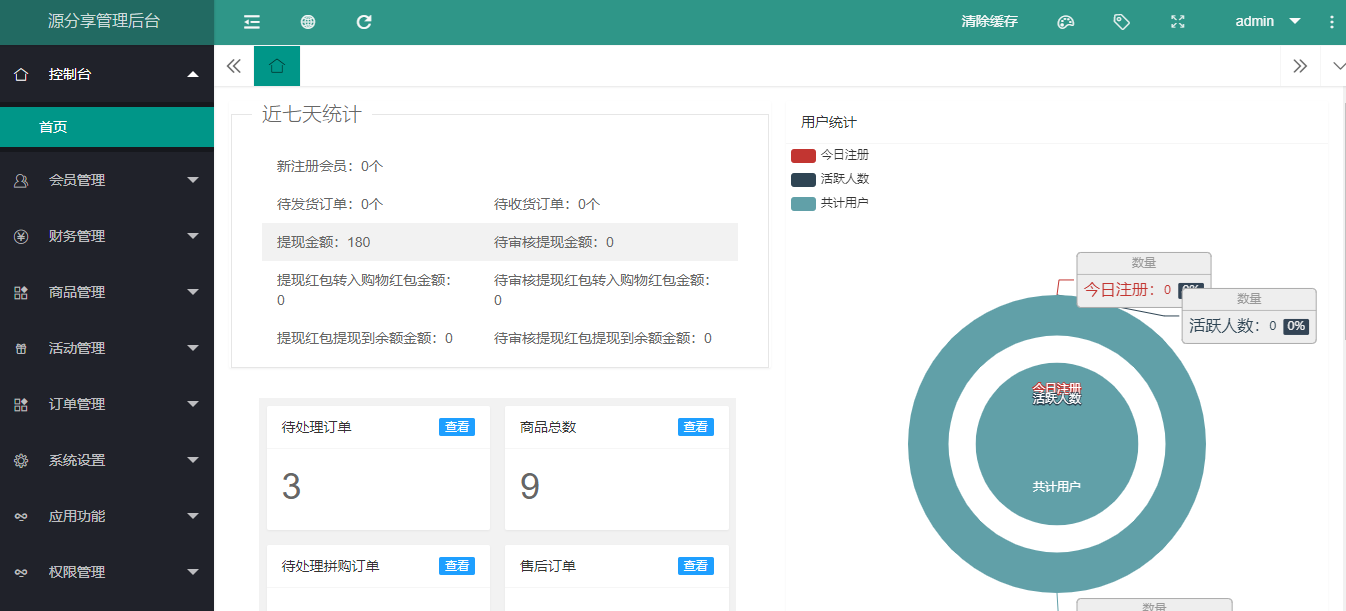
Task: Click the link icon beside 应用功能
Action: point(21,516)
